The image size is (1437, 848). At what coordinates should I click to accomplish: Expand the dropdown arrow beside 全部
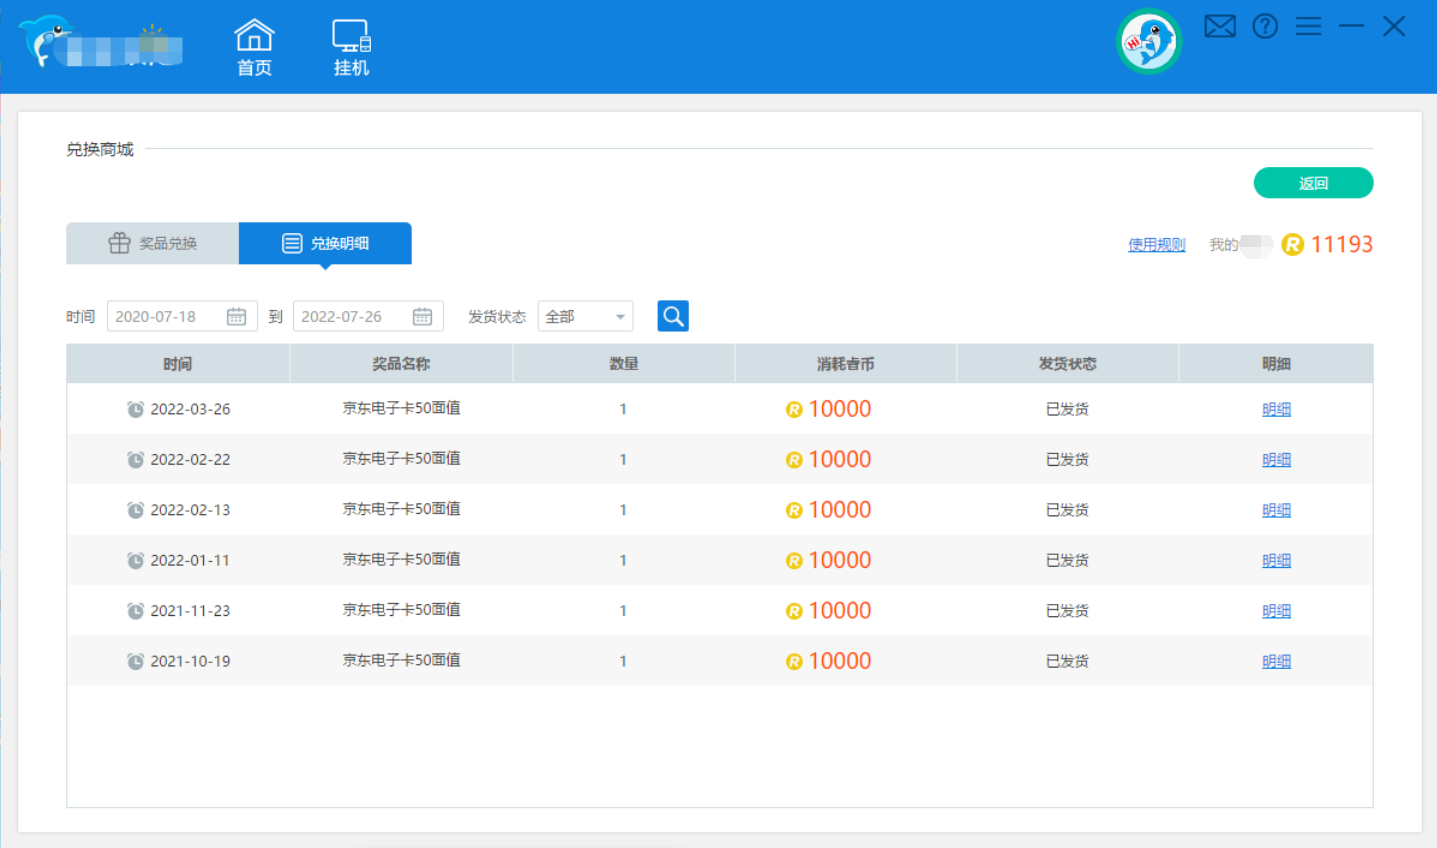tap(622, 315)
